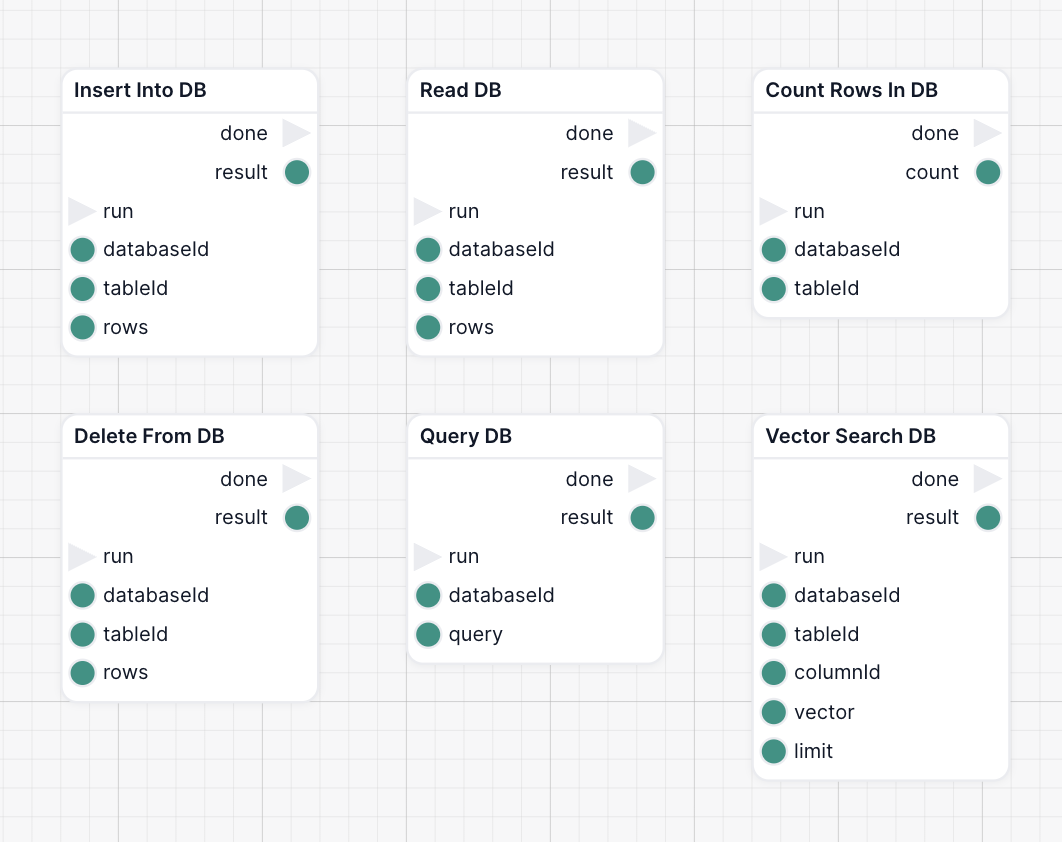Select the Vector Search DB node title

coord(850,436)
